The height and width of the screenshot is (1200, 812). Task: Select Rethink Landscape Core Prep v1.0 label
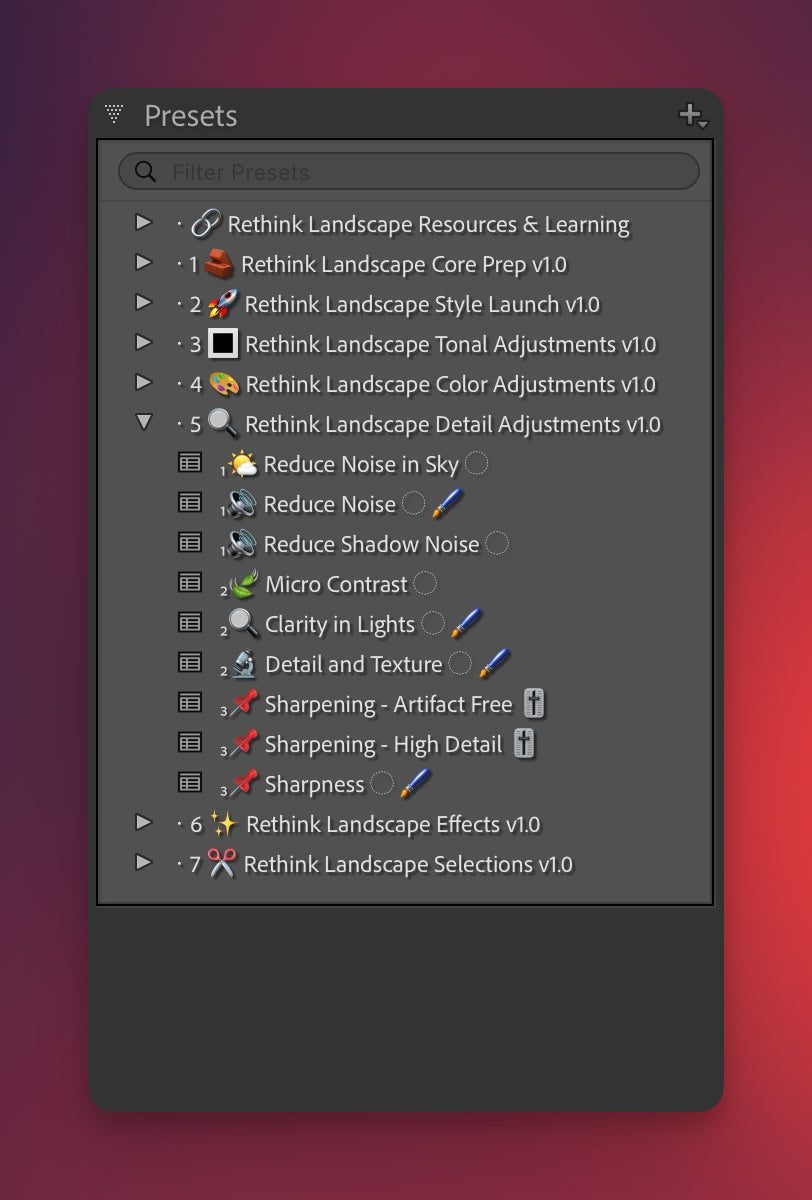tap(404, 265)
